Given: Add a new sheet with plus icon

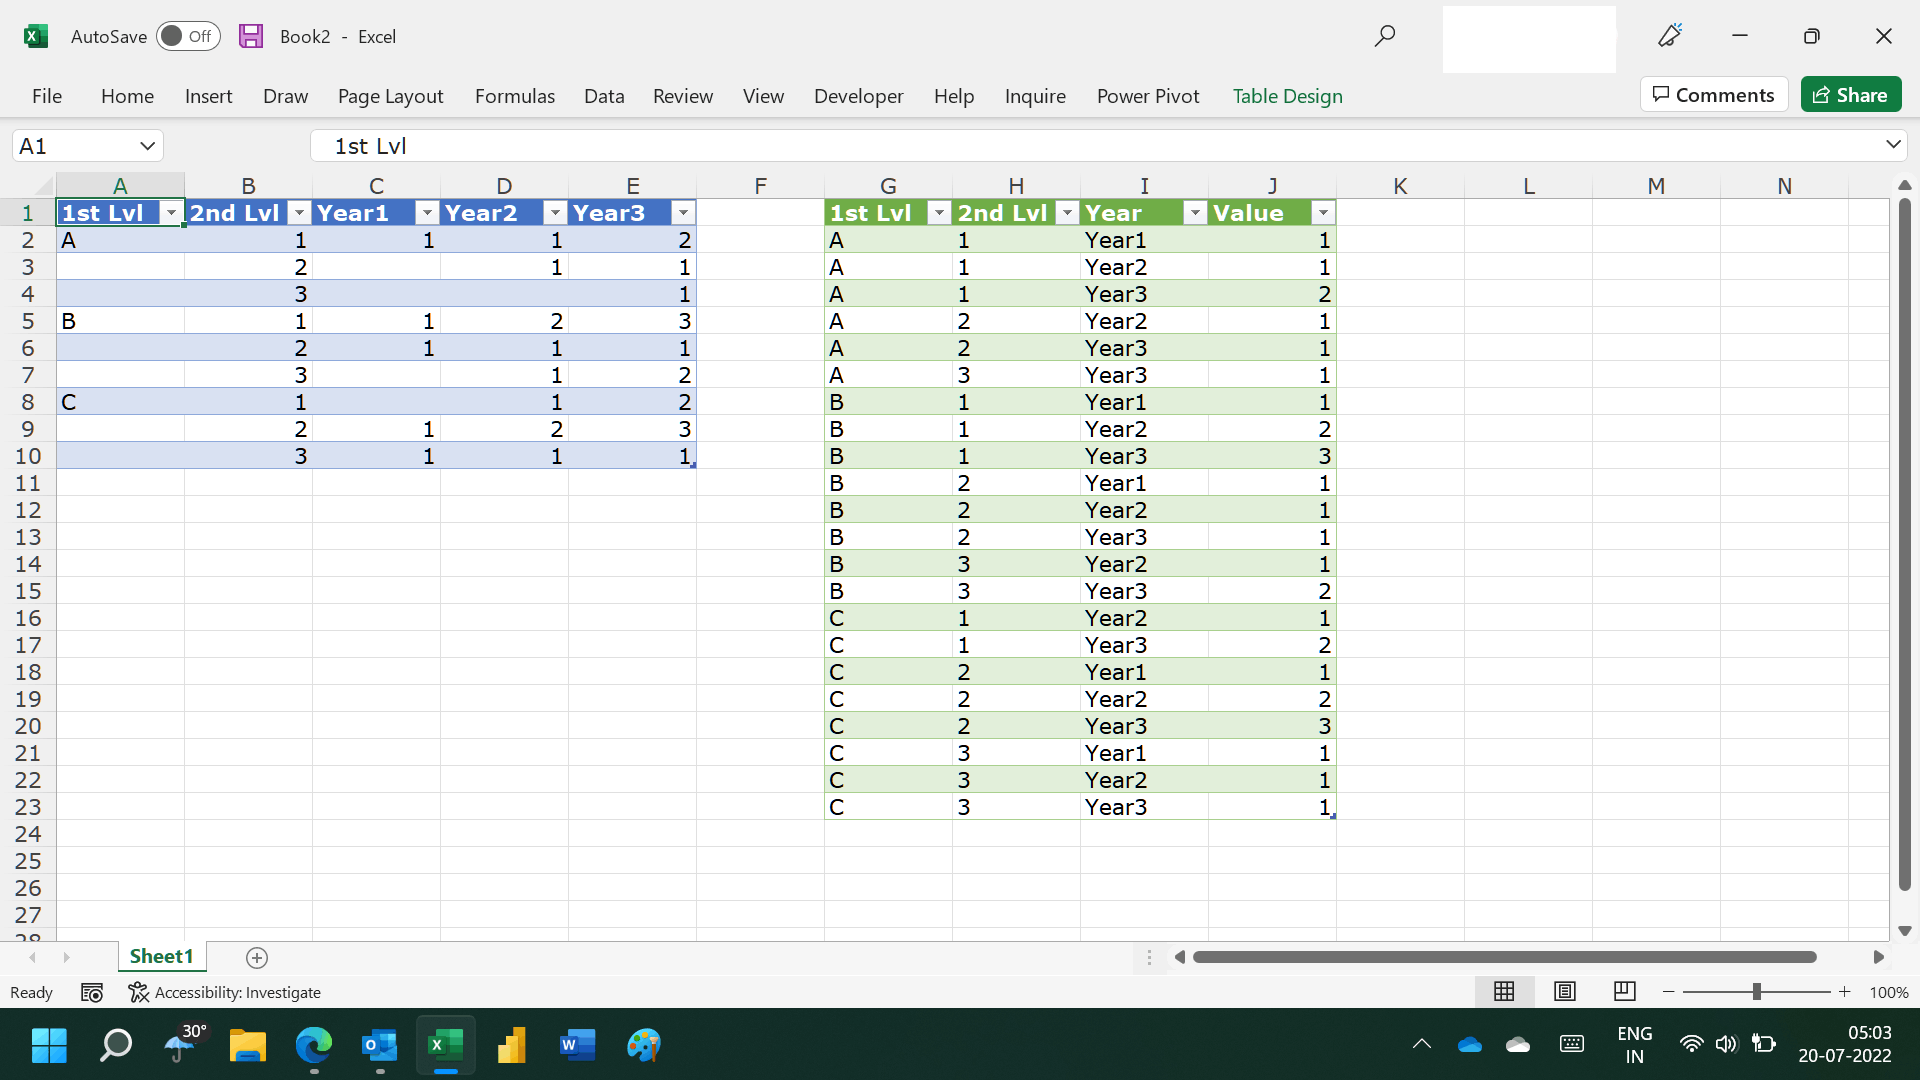Looking at the screenshot, I should coord(257,958).
